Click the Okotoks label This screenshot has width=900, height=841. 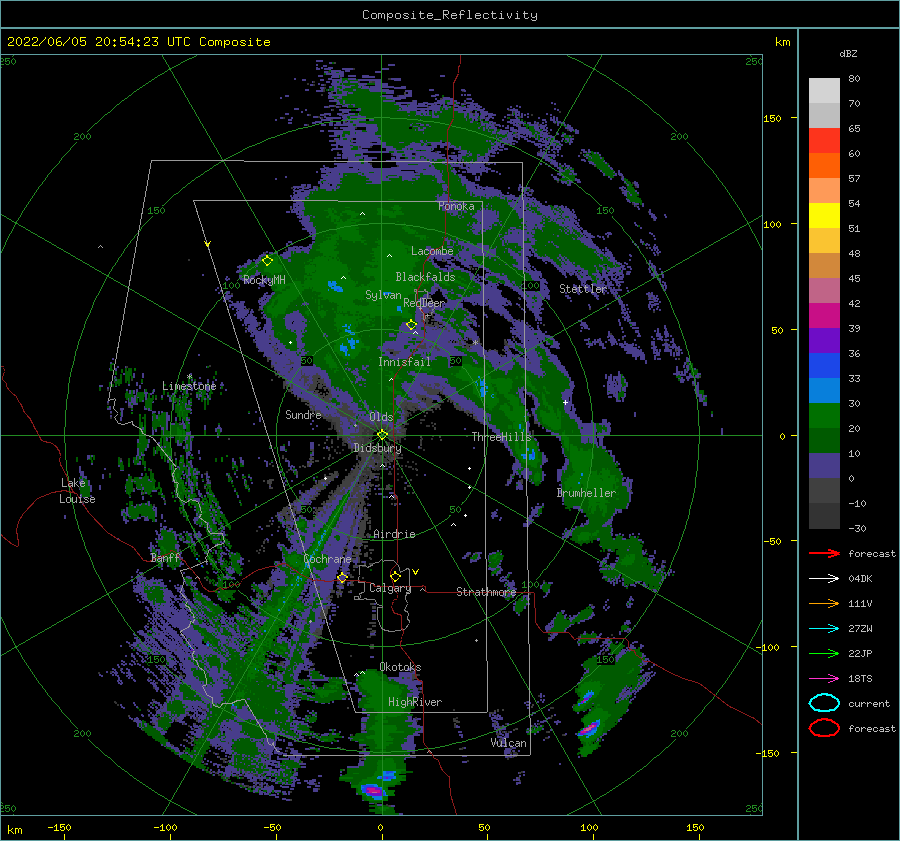400,667
